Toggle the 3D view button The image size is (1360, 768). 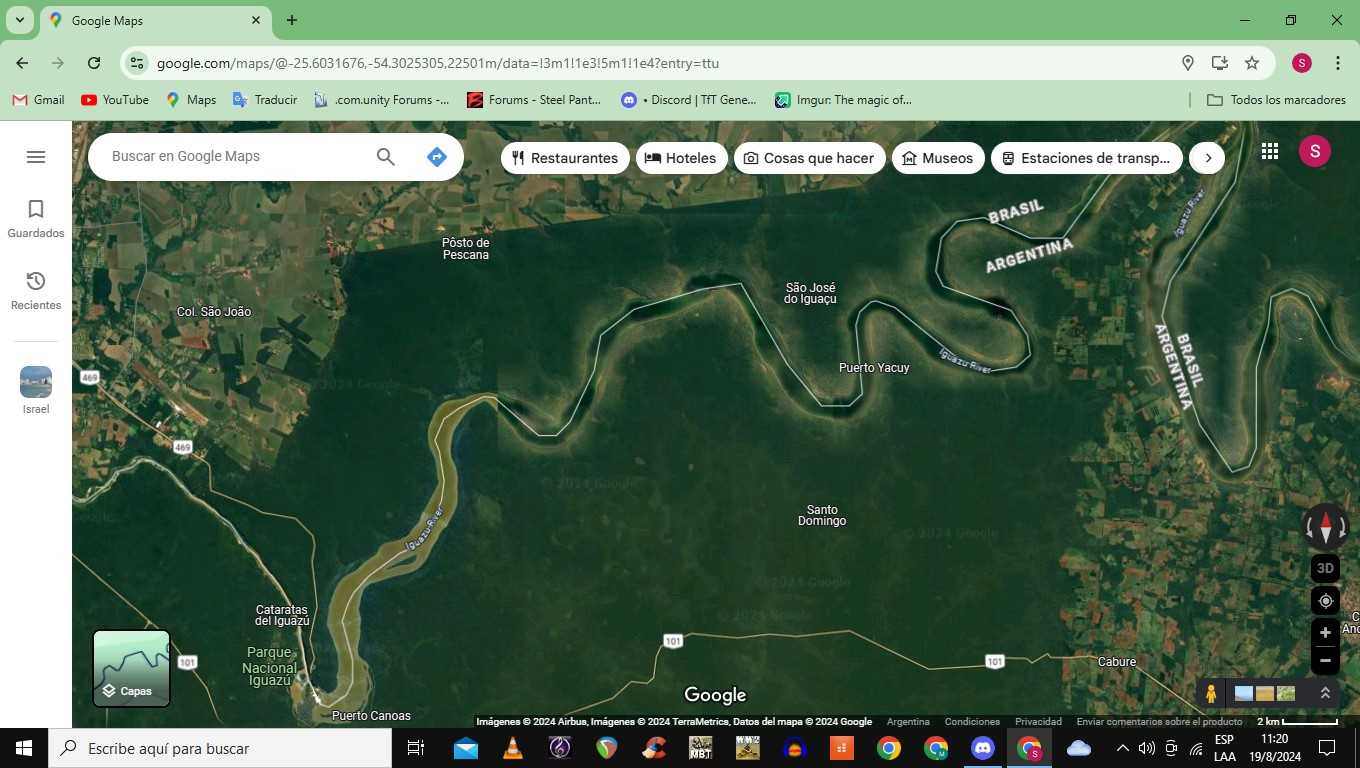click(1325, 568)
